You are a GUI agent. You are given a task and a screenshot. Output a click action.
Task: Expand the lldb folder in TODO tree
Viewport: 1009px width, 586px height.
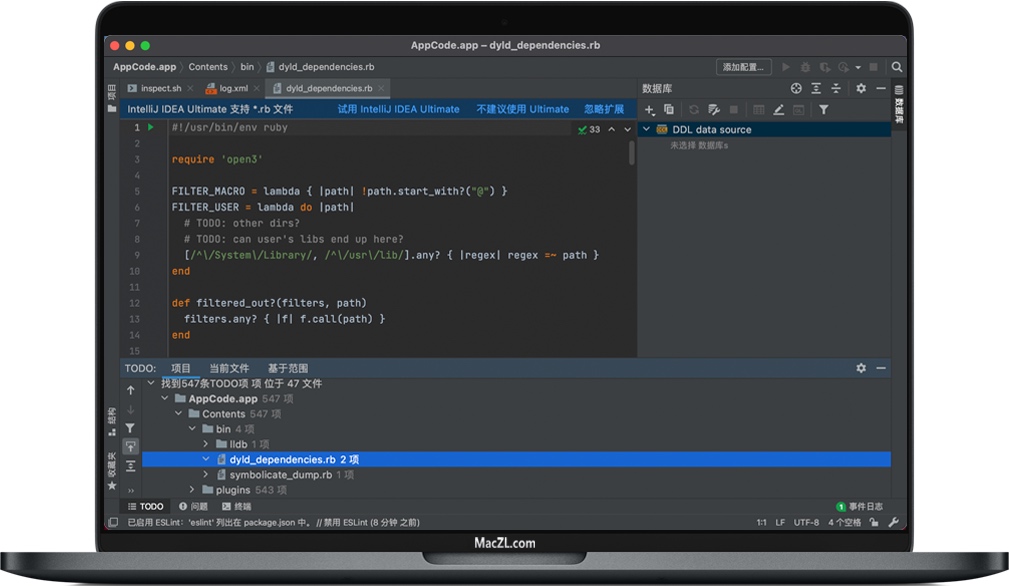(205, 444)
